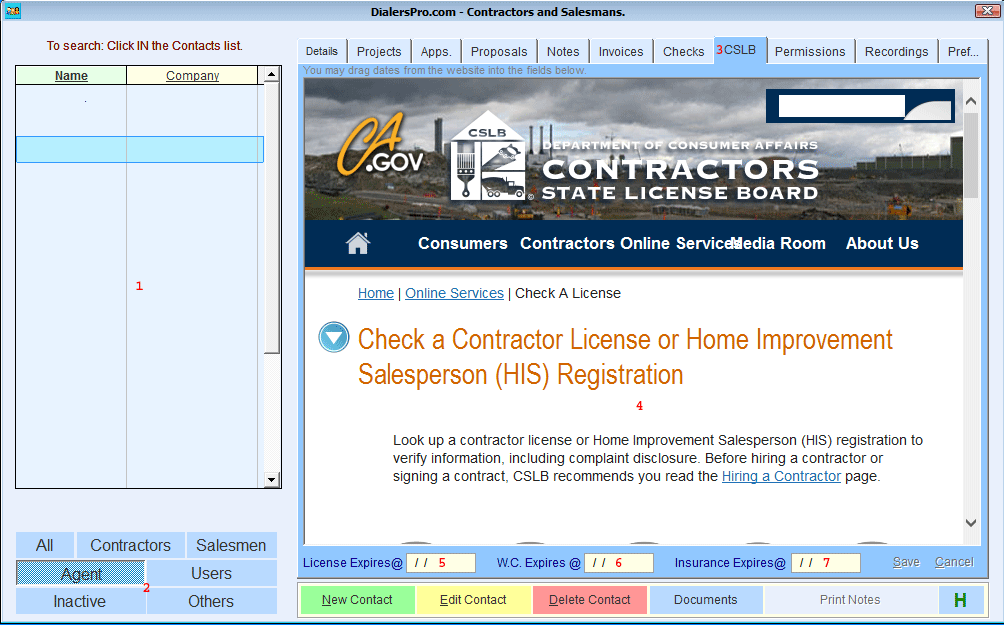Viewport: 1004px width, 625px height.
Task: Select the highlighted row in Contacts list
Action: [x=140, y=149]
